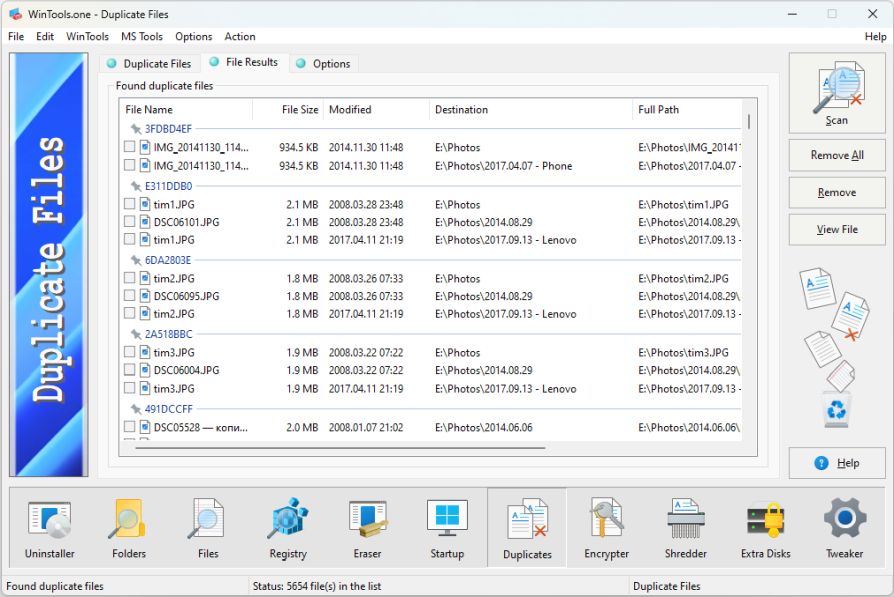The width and height of the screenshot is (894, 597).
Task: Open the Folders scan tool
Action: pos(129,527)
